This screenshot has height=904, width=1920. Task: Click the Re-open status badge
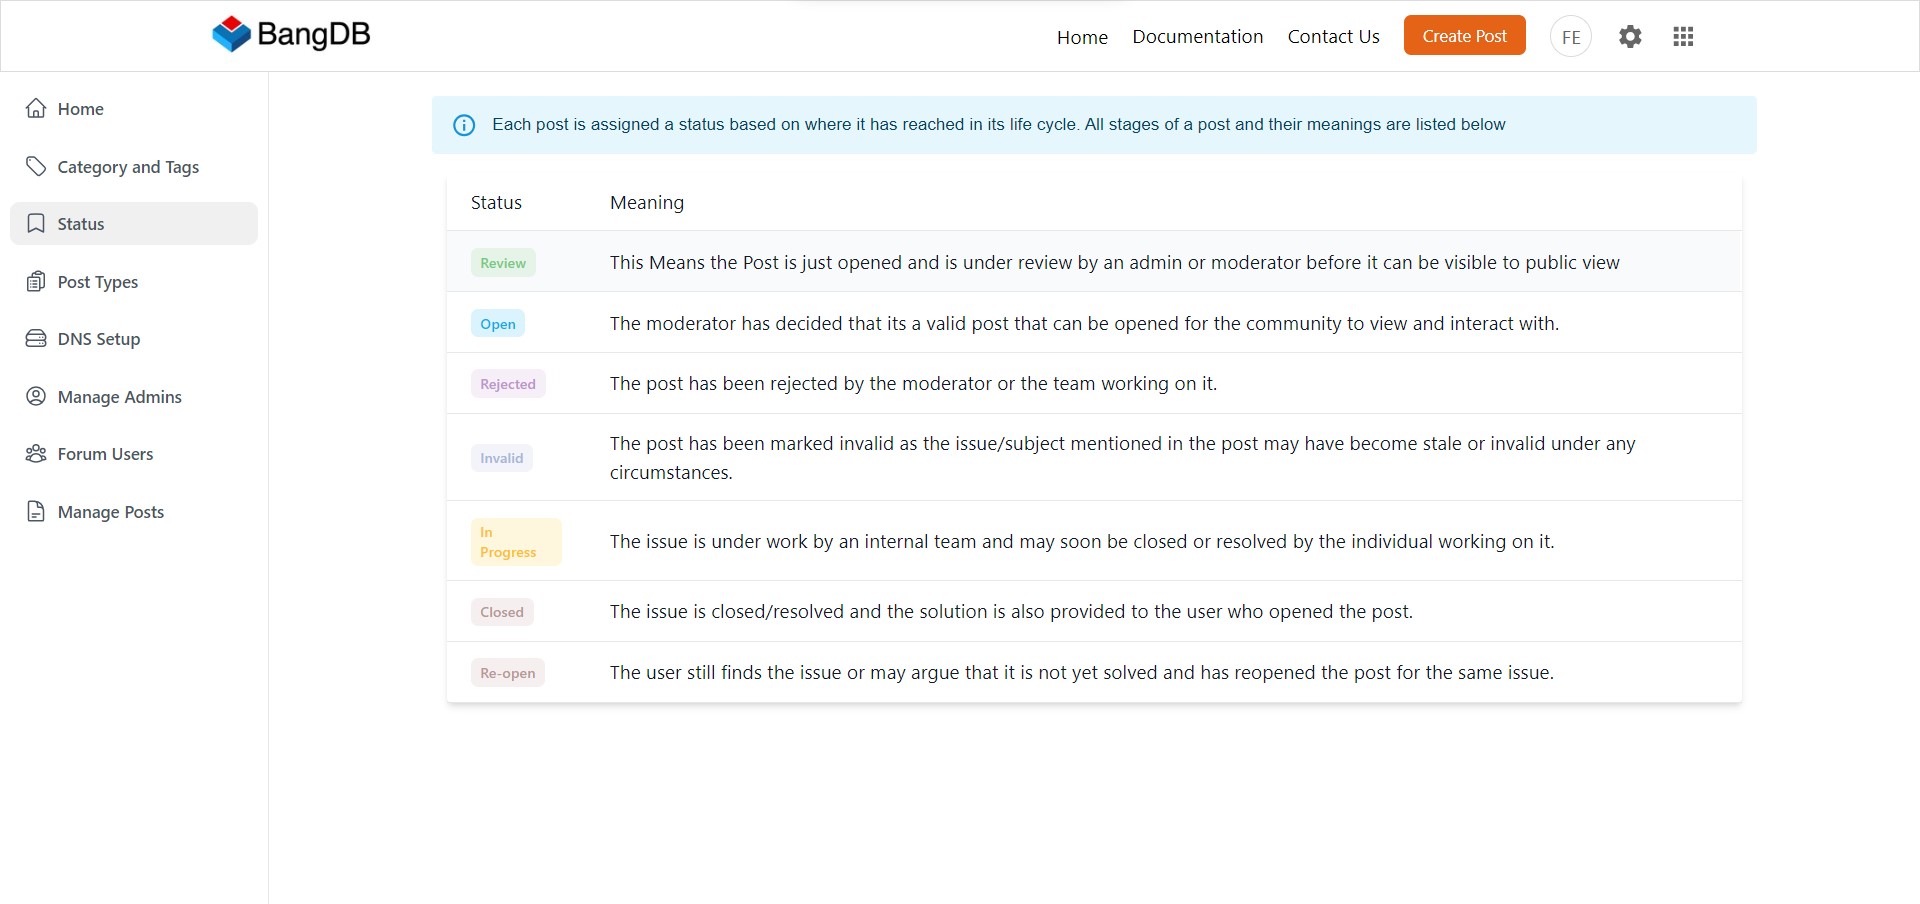[508, 673]
